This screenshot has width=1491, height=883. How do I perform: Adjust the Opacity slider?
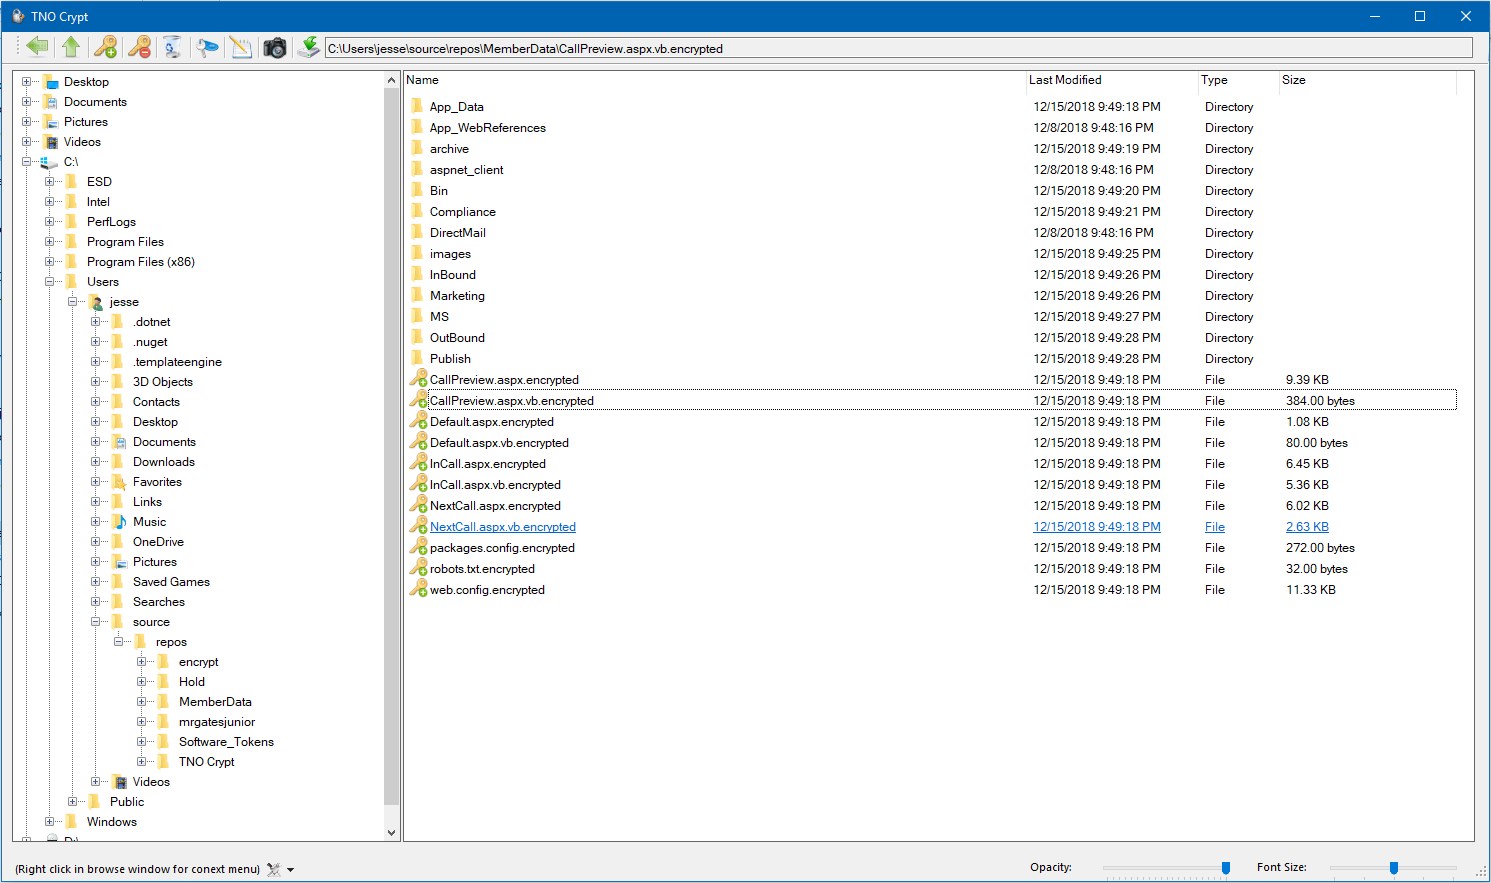click(x=1224, y=868)
